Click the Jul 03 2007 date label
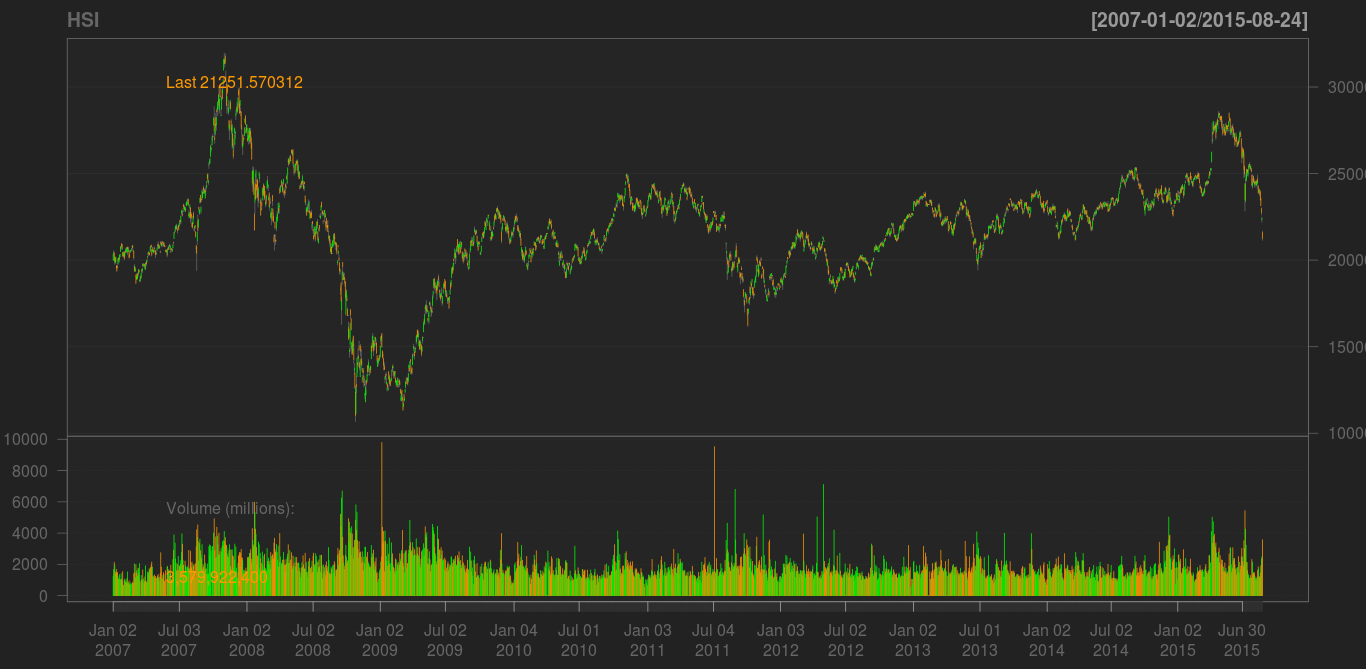This screenshot has width=1366, height=669. [179, 640]
